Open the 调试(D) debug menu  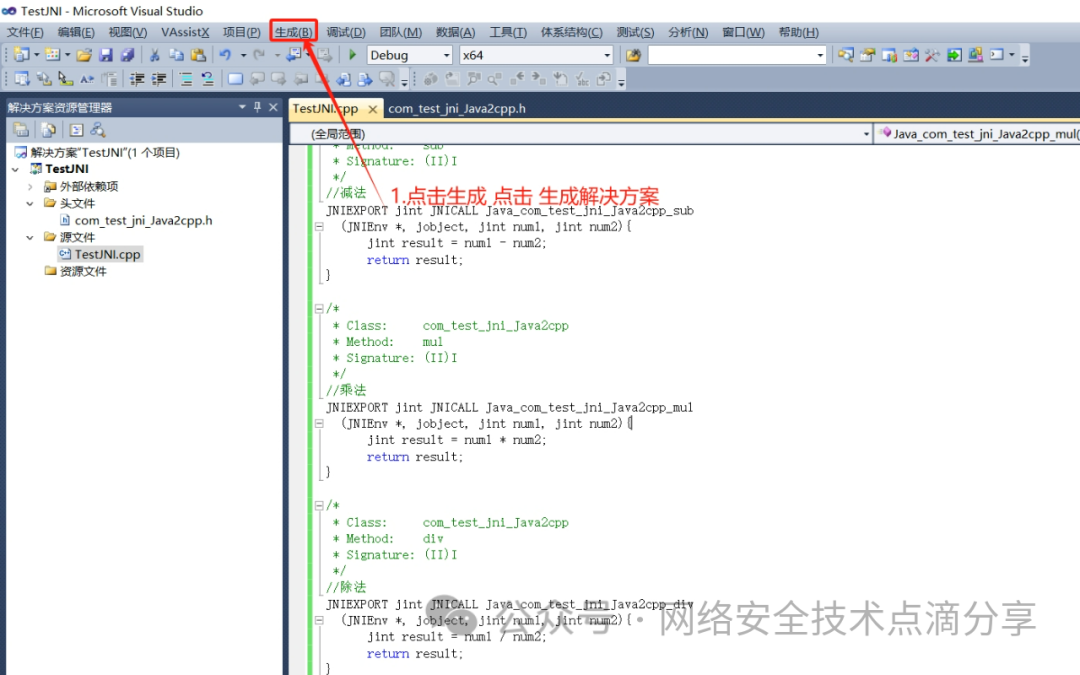346,32
